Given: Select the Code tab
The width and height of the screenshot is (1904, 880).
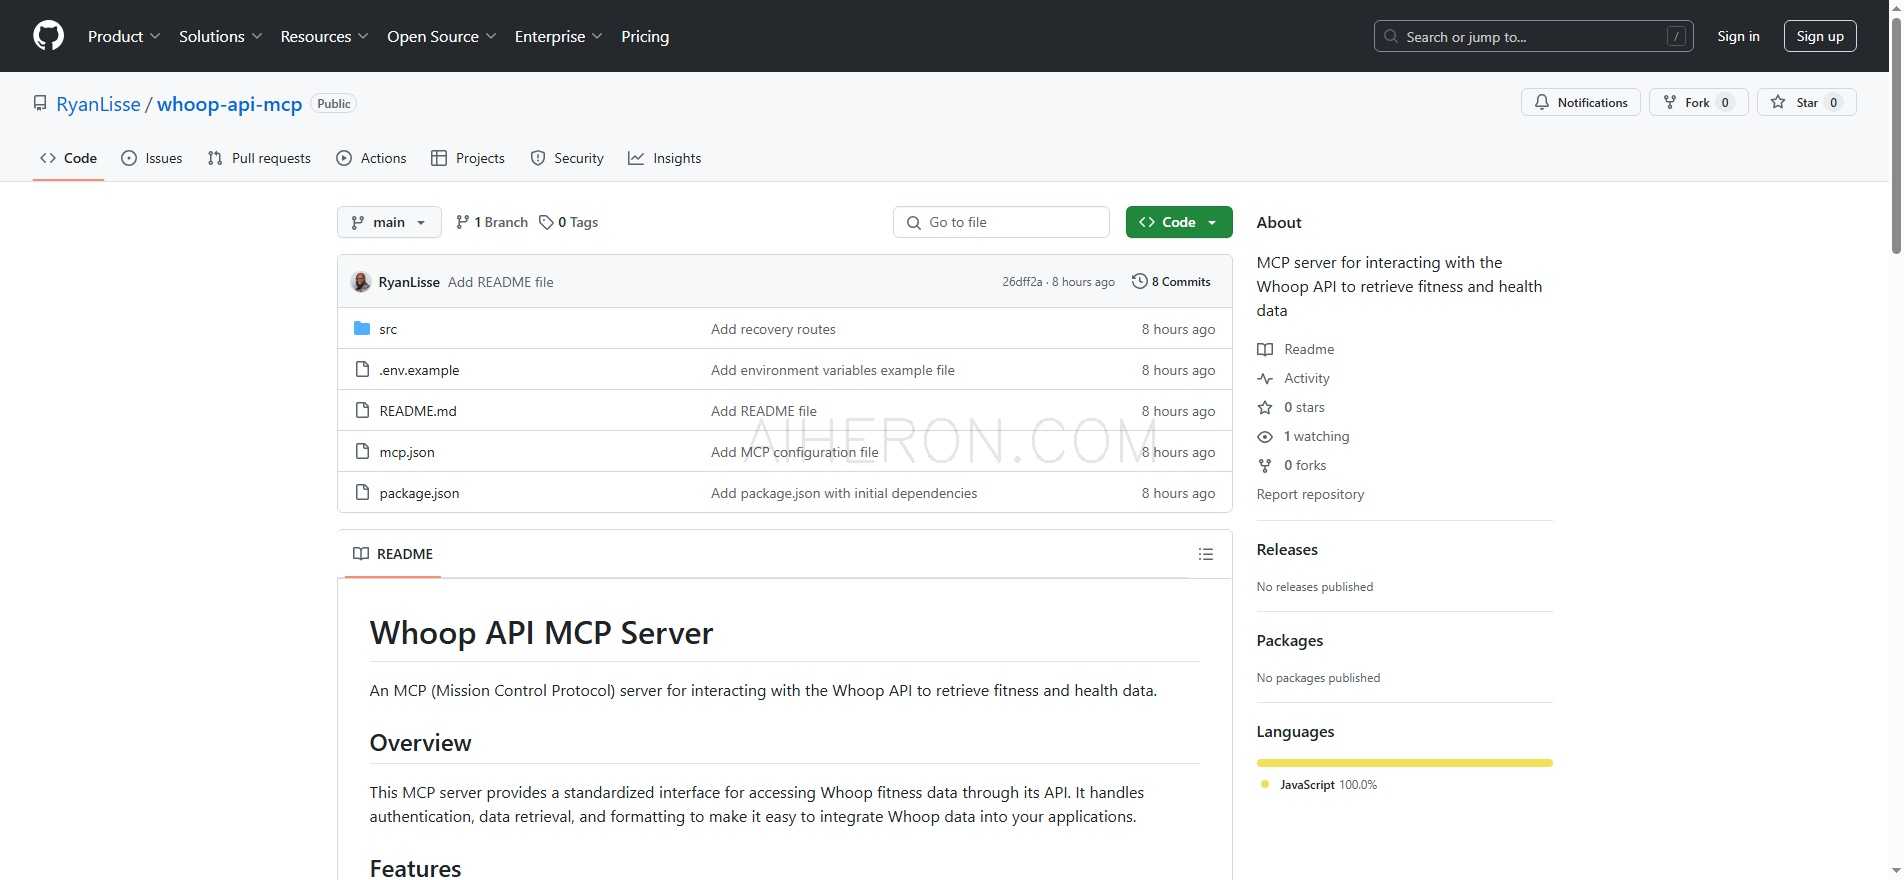Looking at the screenshot, I should 68,158.
